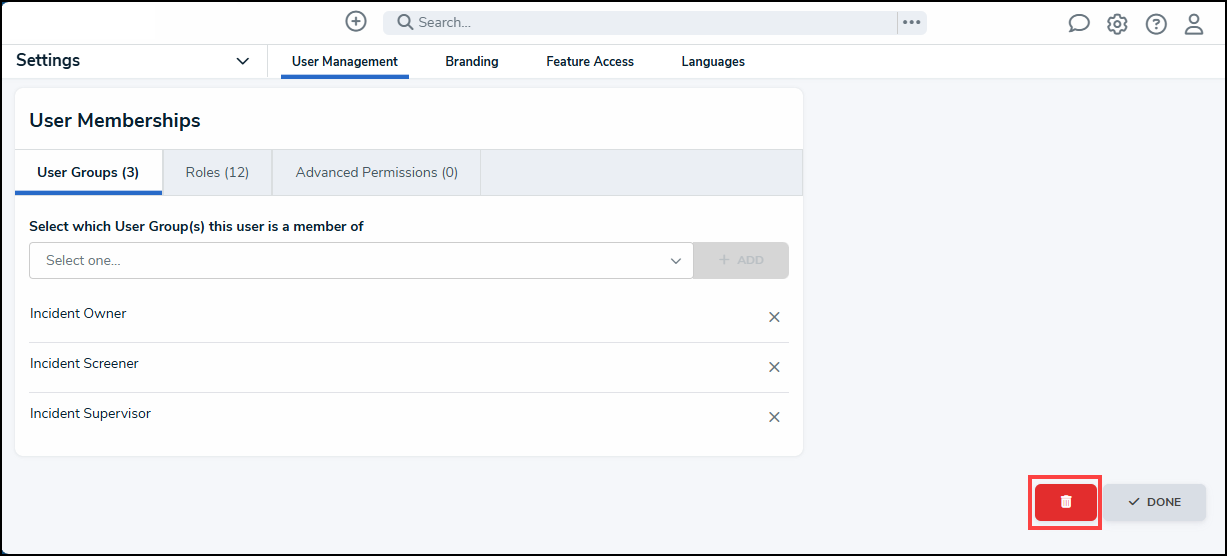
Task: Click the Incident Supervisor row text
Action: pos(90,413)
